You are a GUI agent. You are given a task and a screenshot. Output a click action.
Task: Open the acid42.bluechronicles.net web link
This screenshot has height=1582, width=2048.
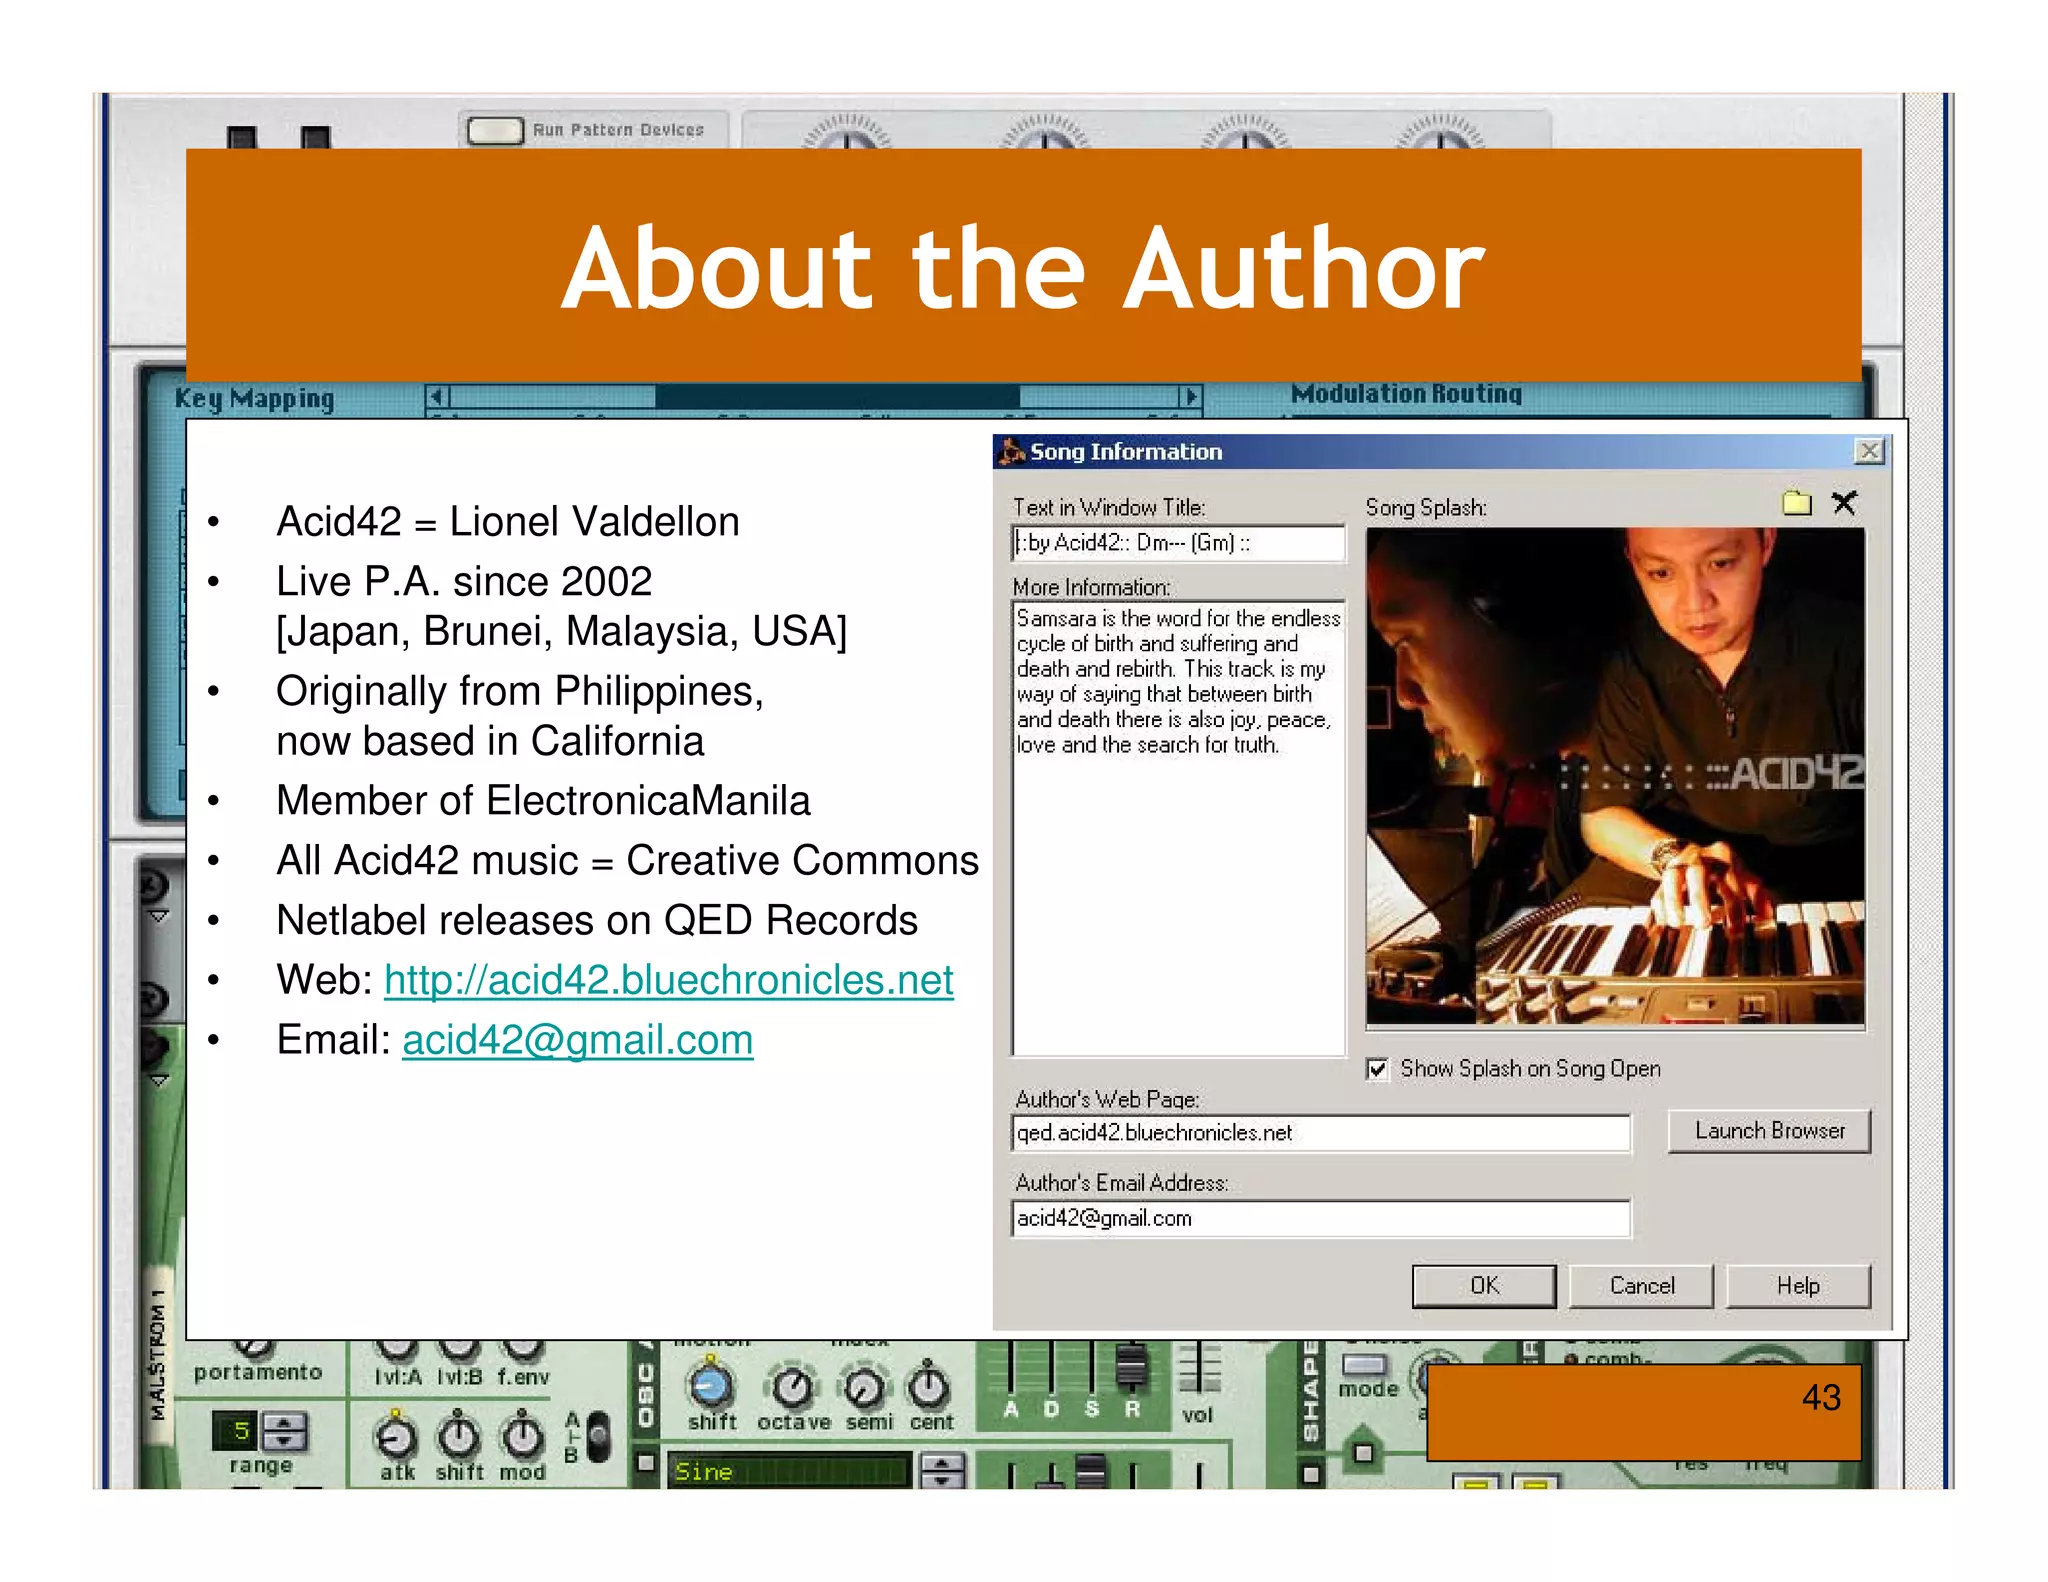pyautogui.click(x=668, y=980)
